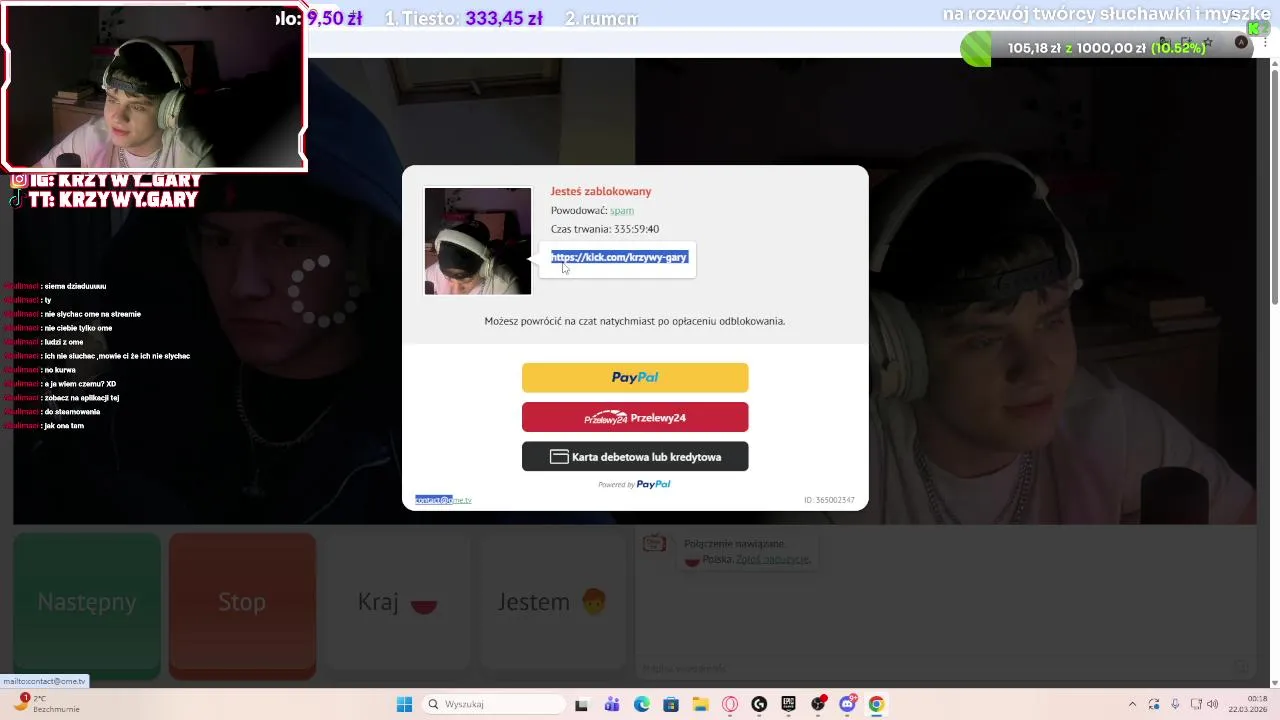Choose the Przelewy24 payment button
The width and height of the screenshot is (1280, 720).
pyautogui.click(x=635, y=417)
